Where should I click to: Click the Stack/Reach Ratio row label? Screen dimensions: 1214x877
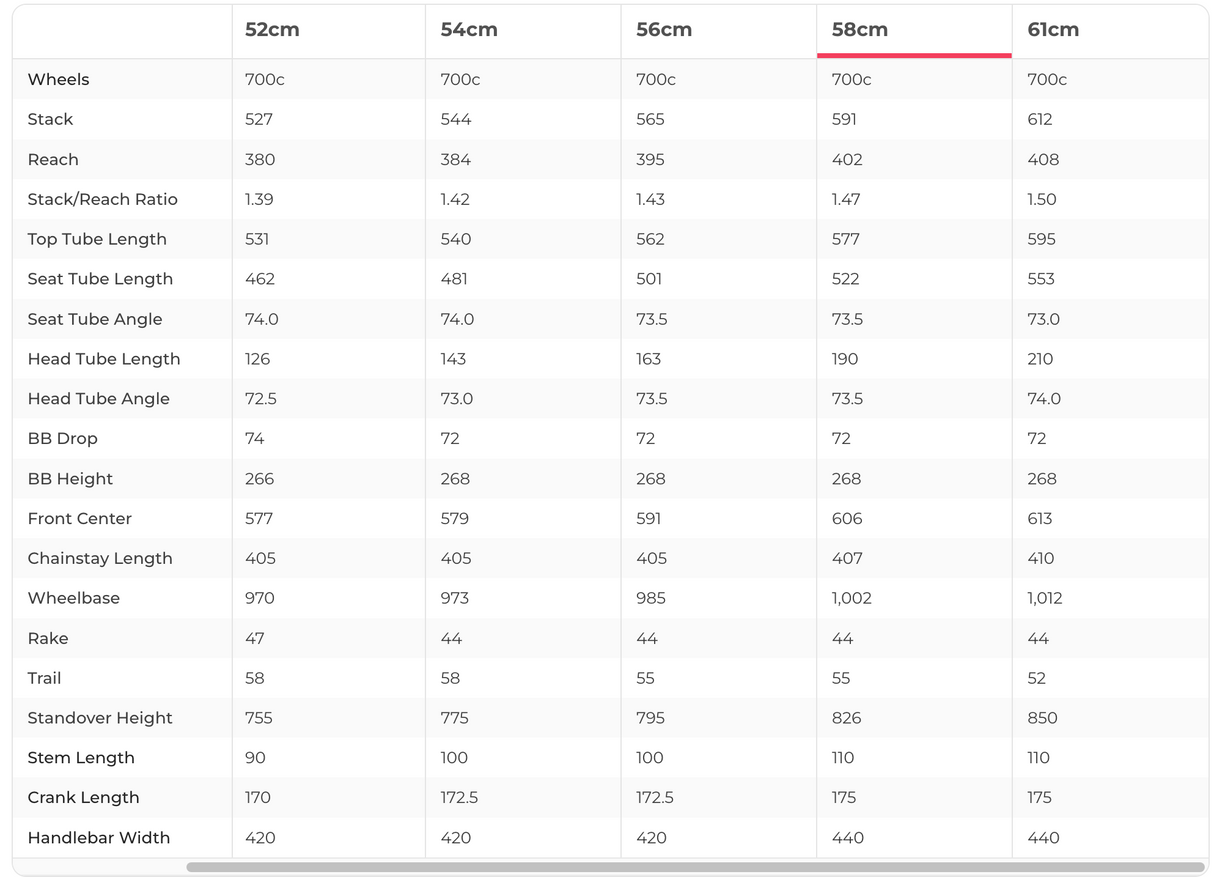[x=103, y=199]
